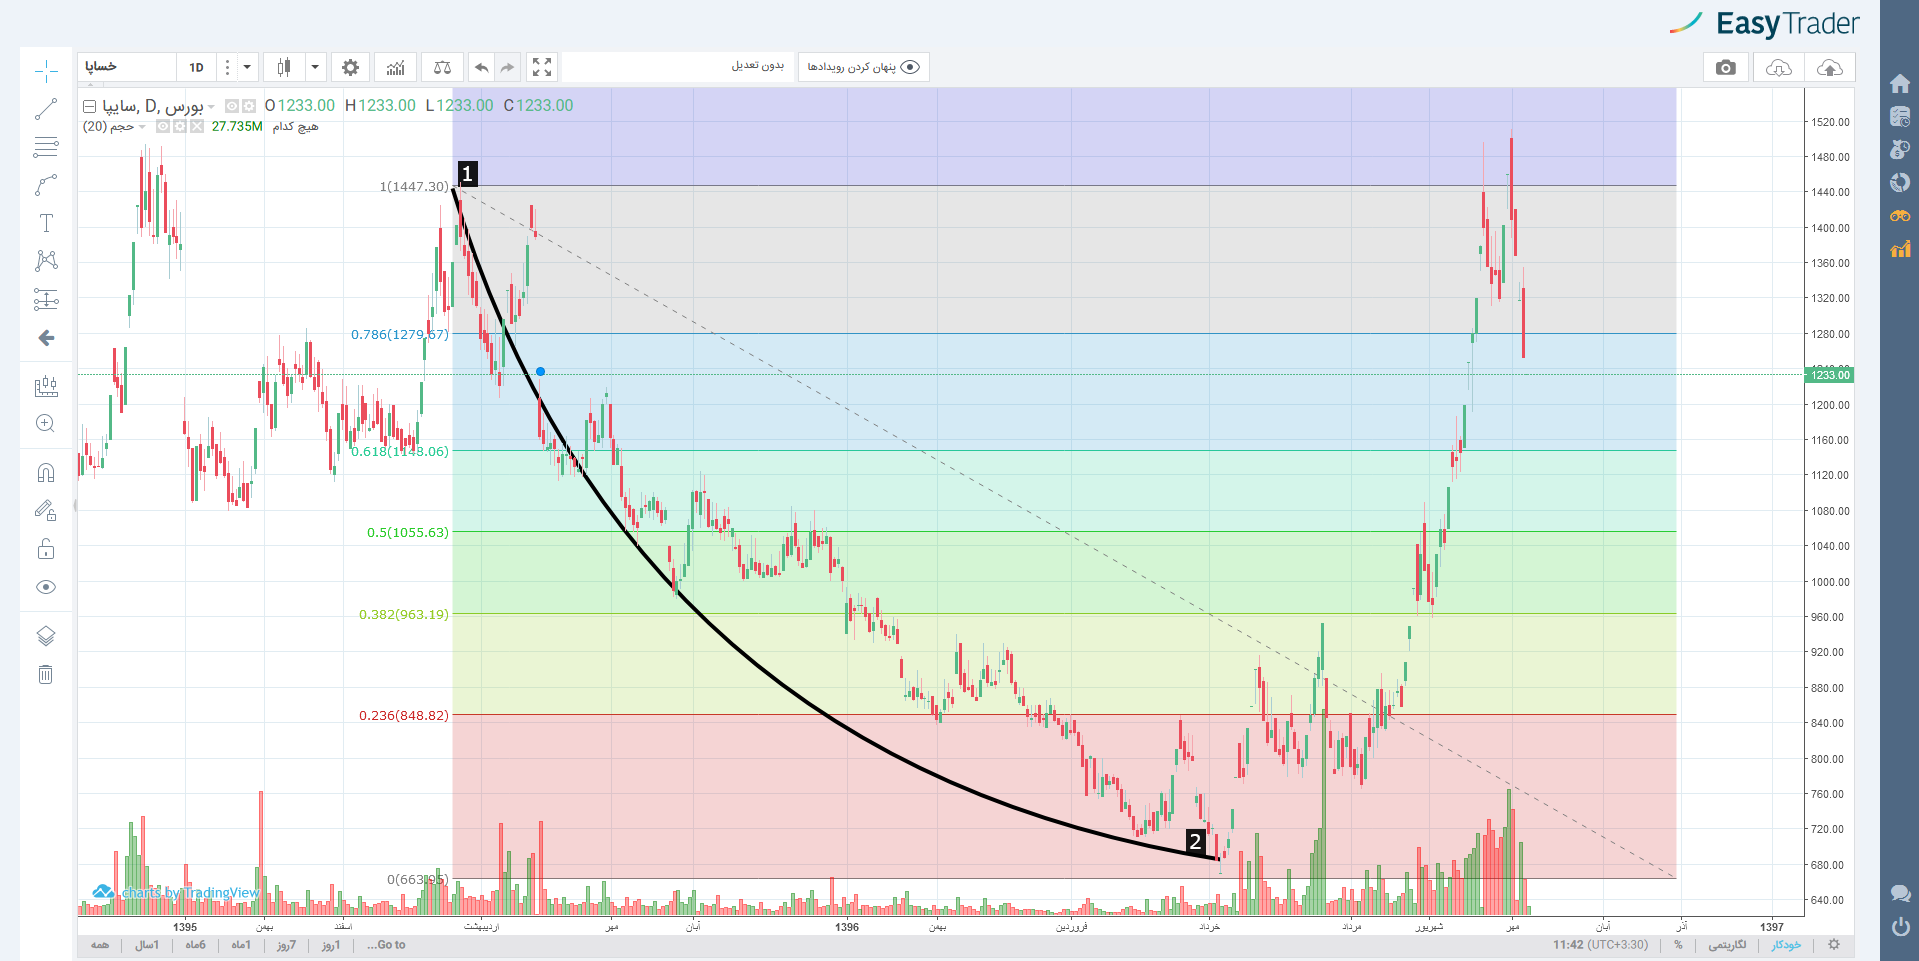Toggle the hide events eye button
This screenshot has height=961, width=1919.
(x=864, y=67)
